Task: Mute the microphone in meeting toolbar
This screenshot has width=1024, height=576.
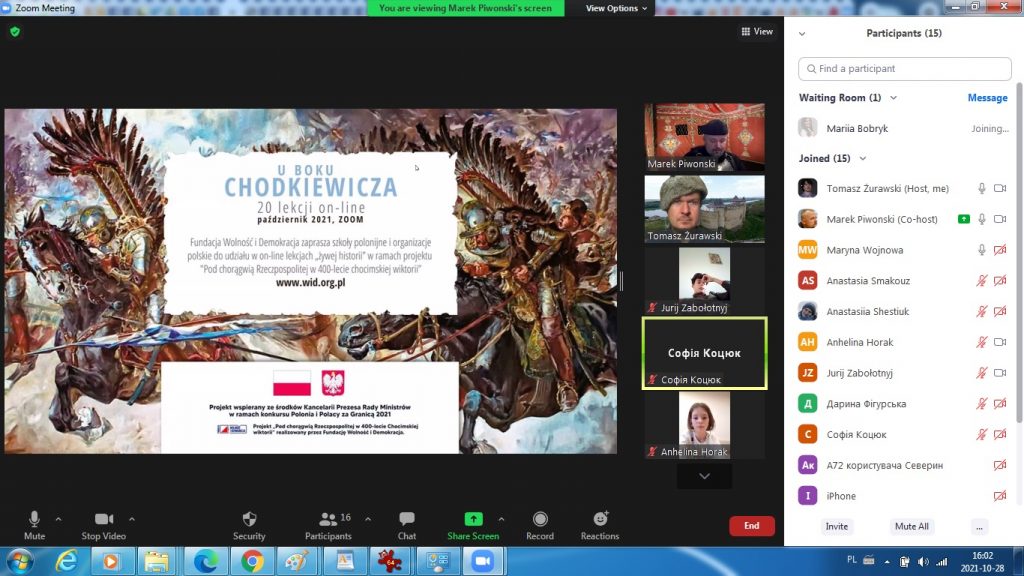Action: tap(34, 519)
